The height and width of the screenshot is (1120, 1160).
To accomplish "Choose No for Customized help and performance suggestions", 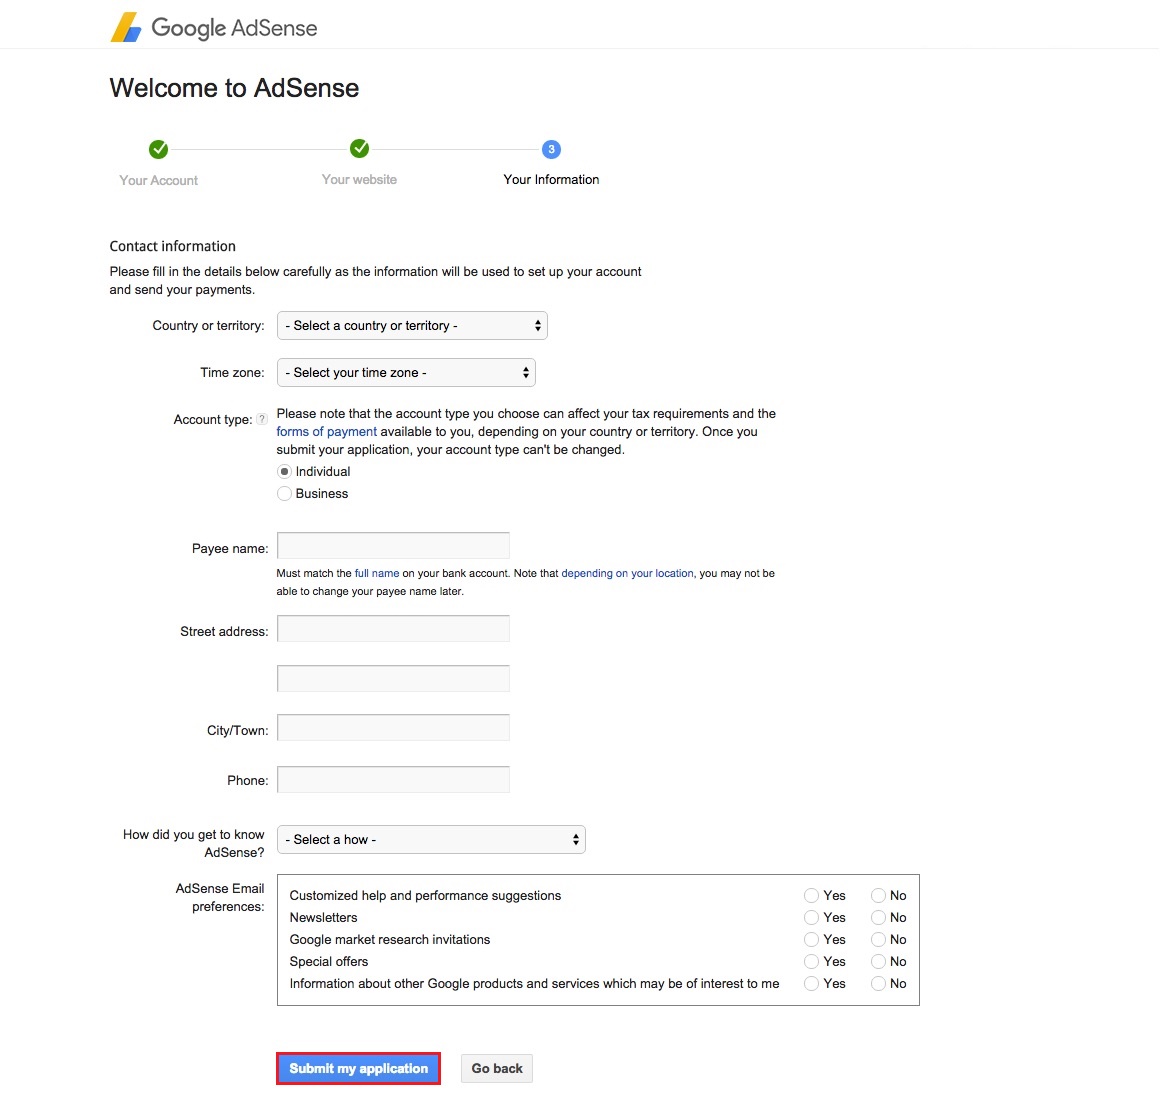I will tap(878, 895).
